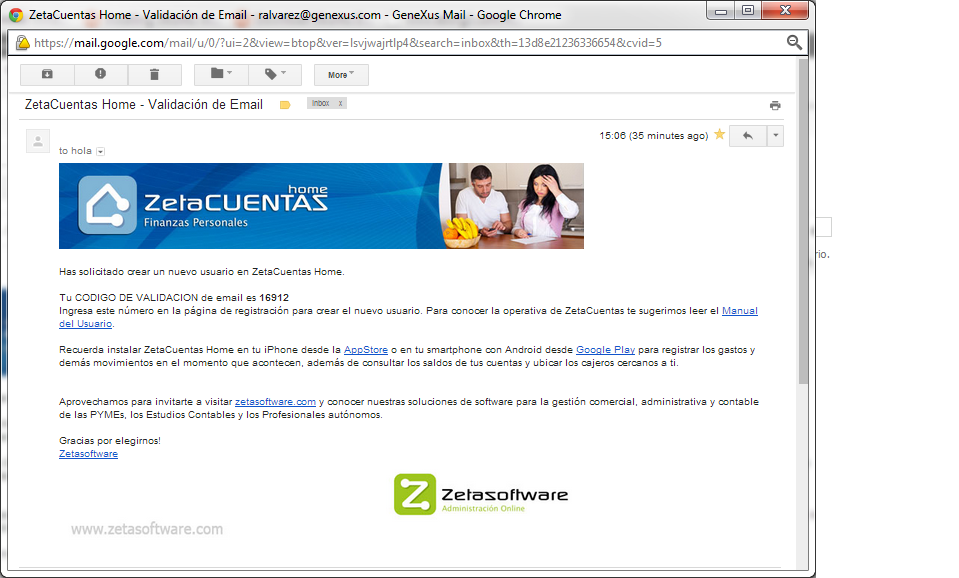959x578 pixels.
Task: Minimize the Chrome window
Action: click(x=720, y=10)
